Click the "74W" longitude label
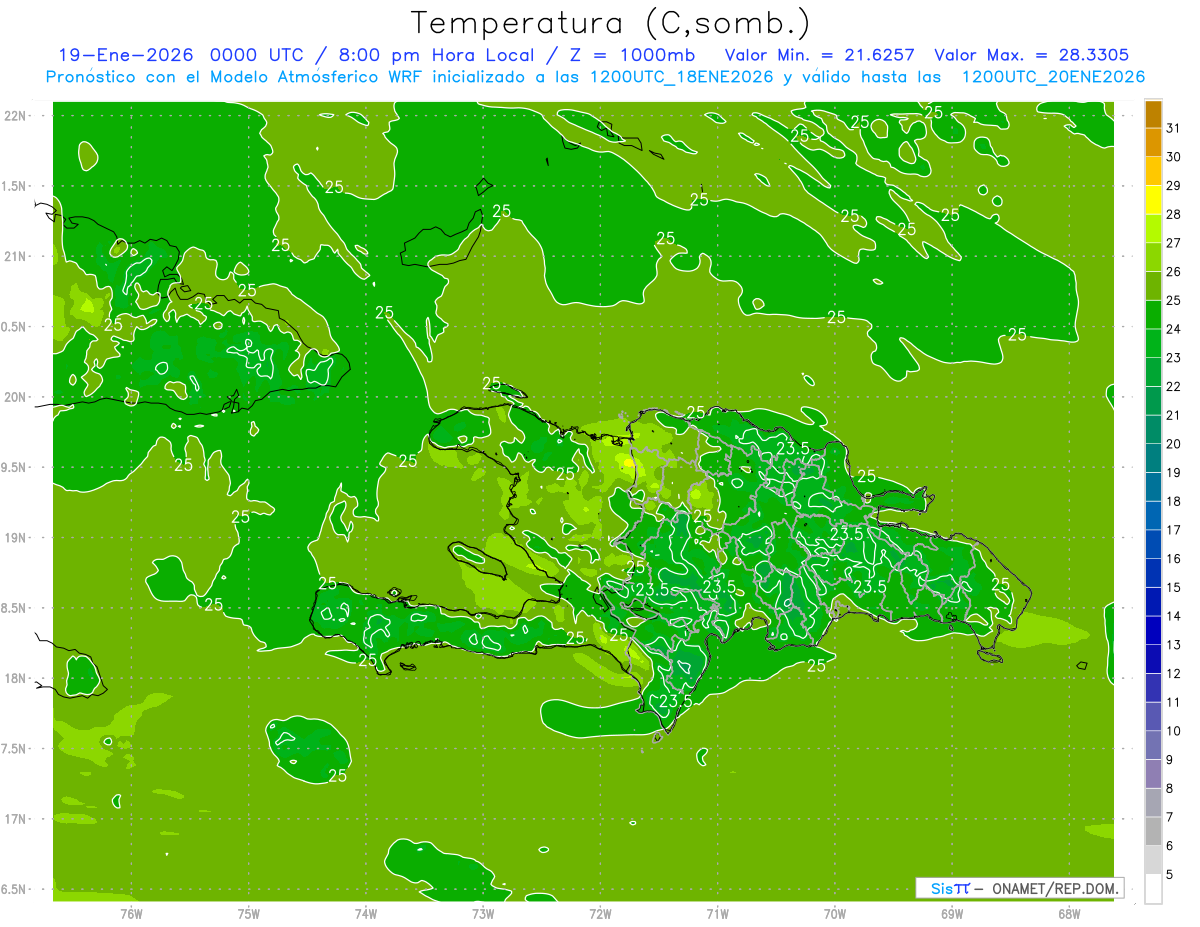The height and width of the screenshot is (927, 1200). coord(366,914)
